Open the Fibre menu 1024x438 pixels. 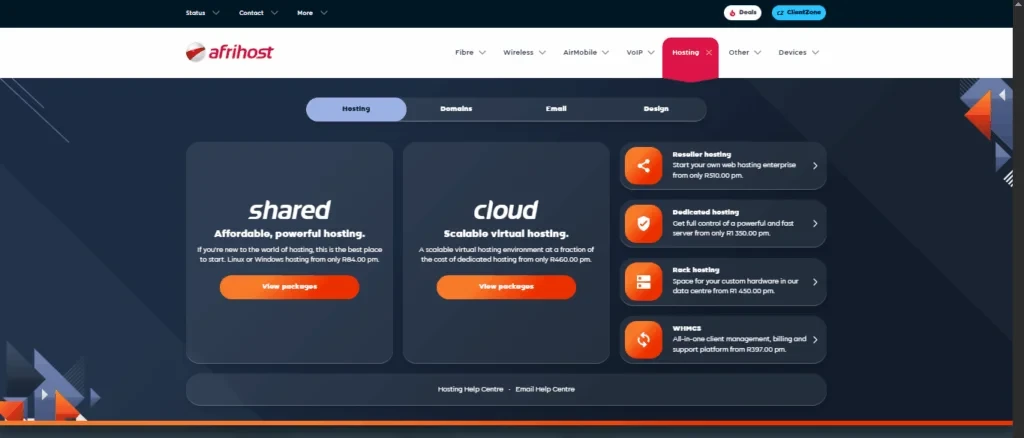coord(470,52)
